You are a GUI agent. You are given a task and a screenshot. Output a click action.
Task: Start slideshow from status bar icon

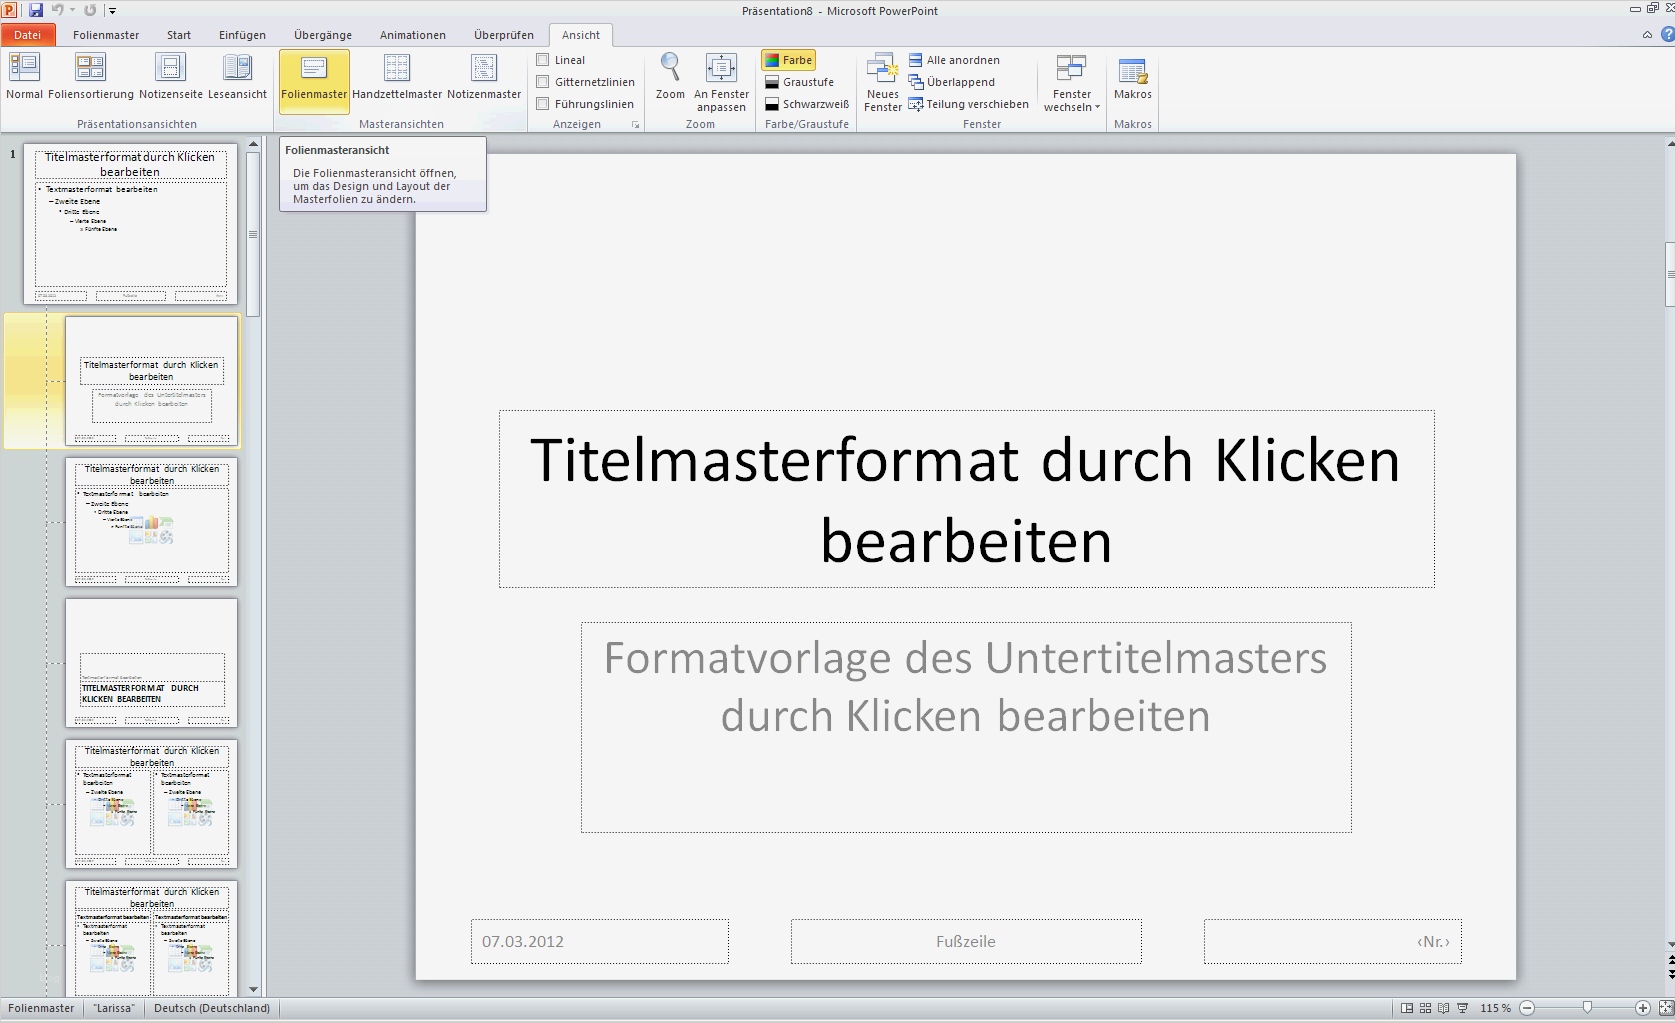tap(1463, 1008)
